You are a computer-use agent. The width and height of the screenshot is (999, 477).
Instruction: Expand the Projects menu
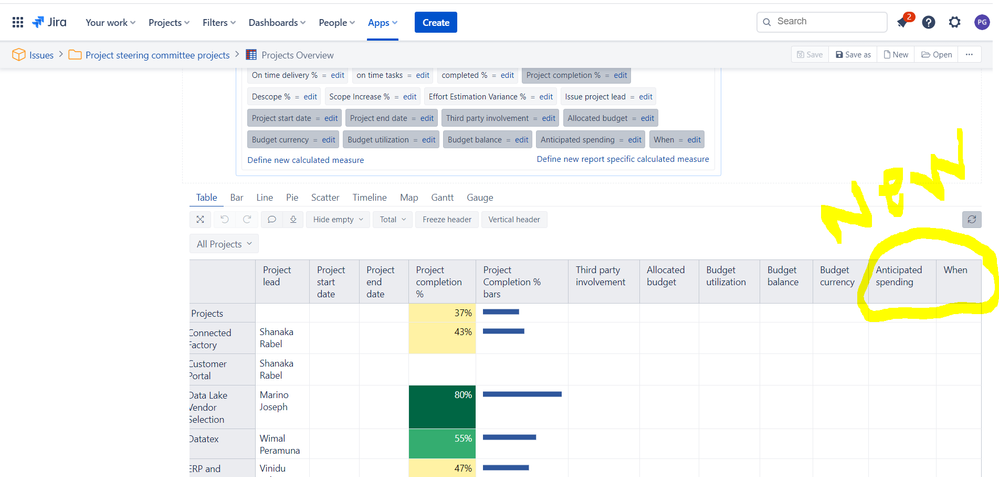pyautogui.click(x=169, y=22)
